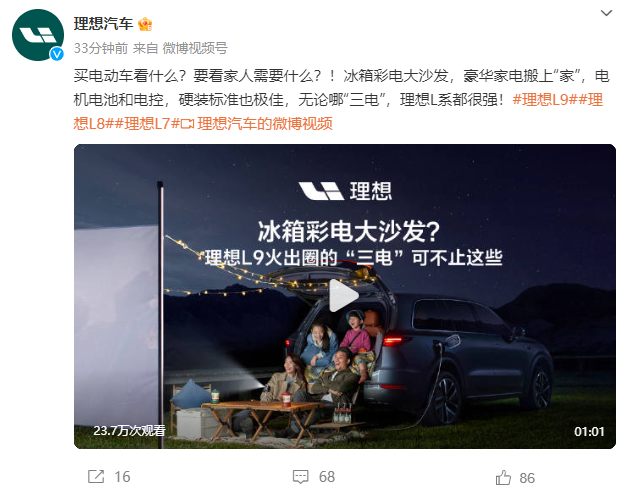622x494 pixels.
Task: Open the 理想汽车 profile avatar
Action: (x=38, y=35)
